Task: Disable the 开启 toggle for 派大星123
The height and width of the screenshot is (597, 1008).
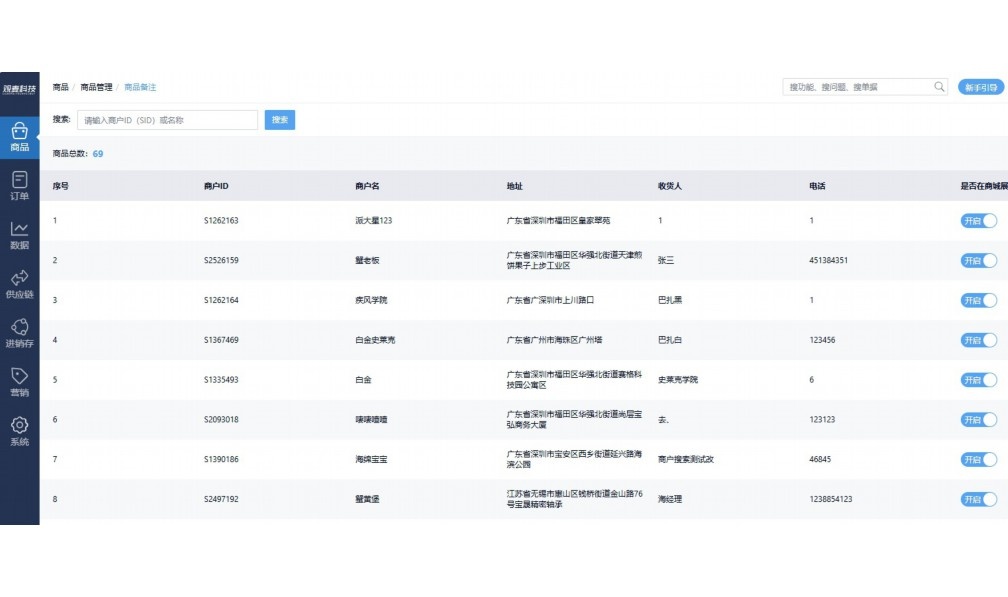Action: click(980, 220)
